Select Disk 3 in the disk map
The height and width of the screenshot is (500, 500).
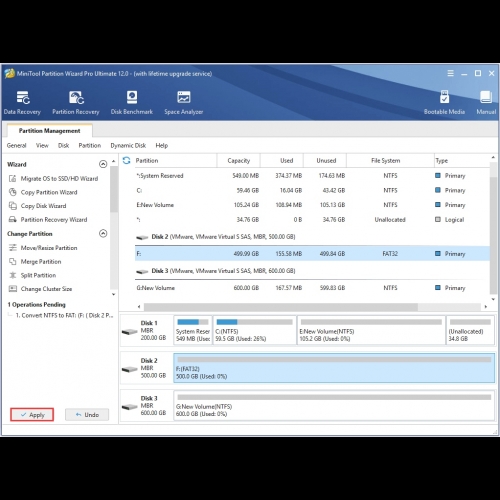(x=147, y=406)
